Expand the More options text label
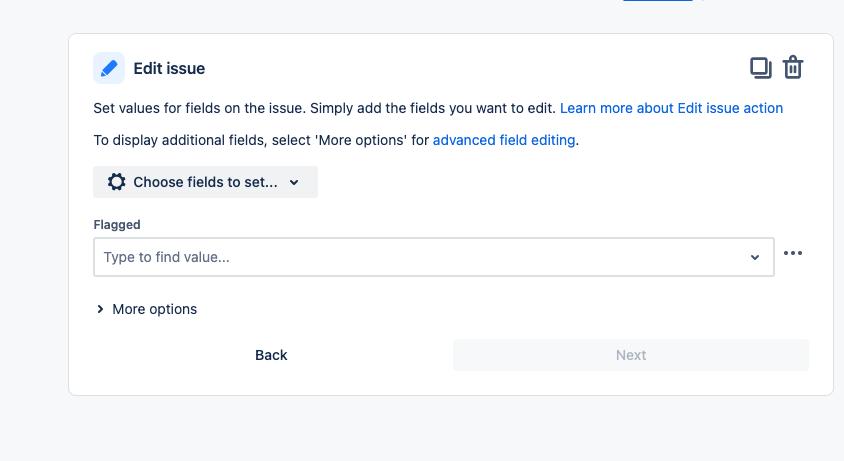This screenshot has height=461, width=844. pos(154,309)
